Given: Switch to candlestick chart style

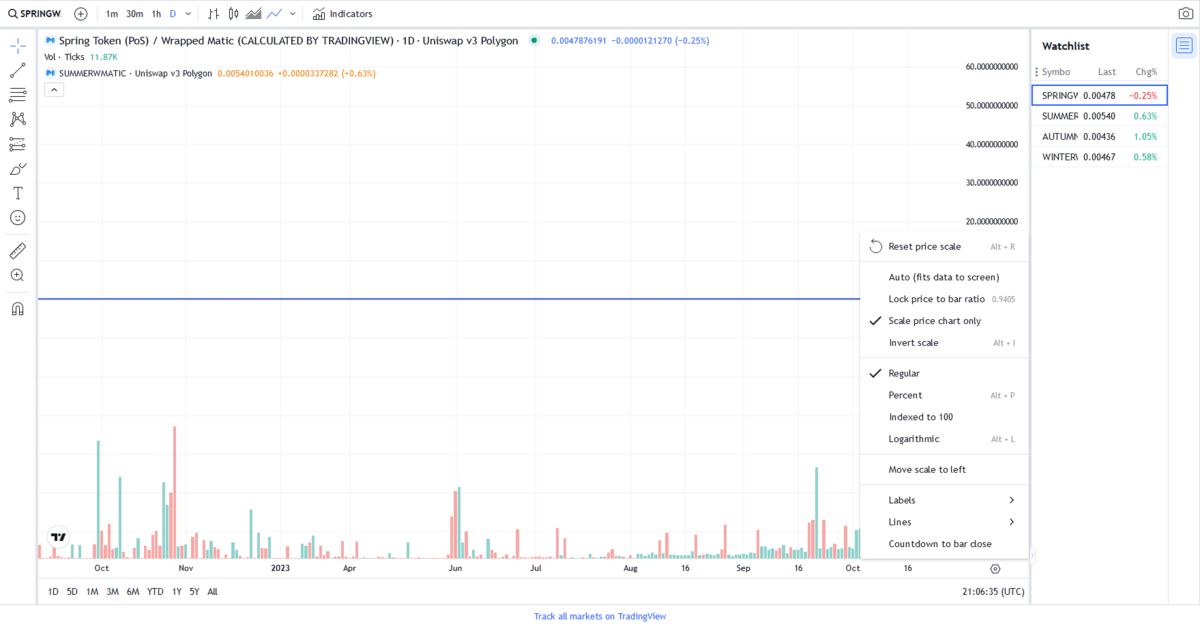Looking at the screenshot, I should (x=233, y=14).
